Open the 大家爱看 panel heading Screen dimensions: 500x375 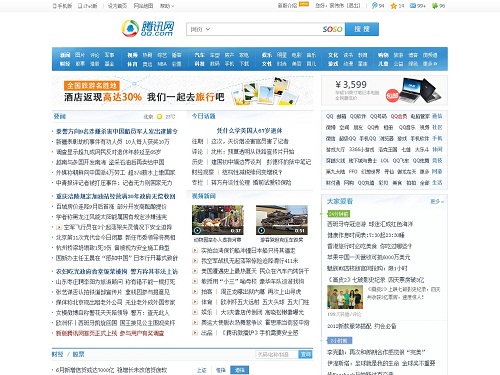point(340,201)
